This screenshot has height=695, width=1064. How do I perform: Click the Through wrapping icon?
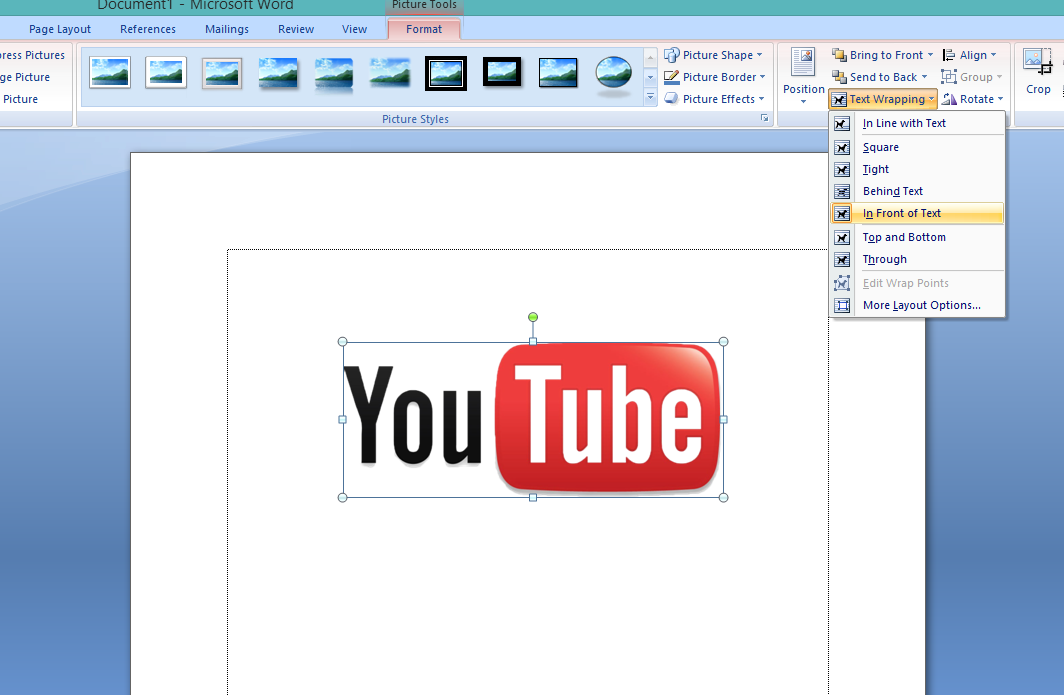click(842, 259)
